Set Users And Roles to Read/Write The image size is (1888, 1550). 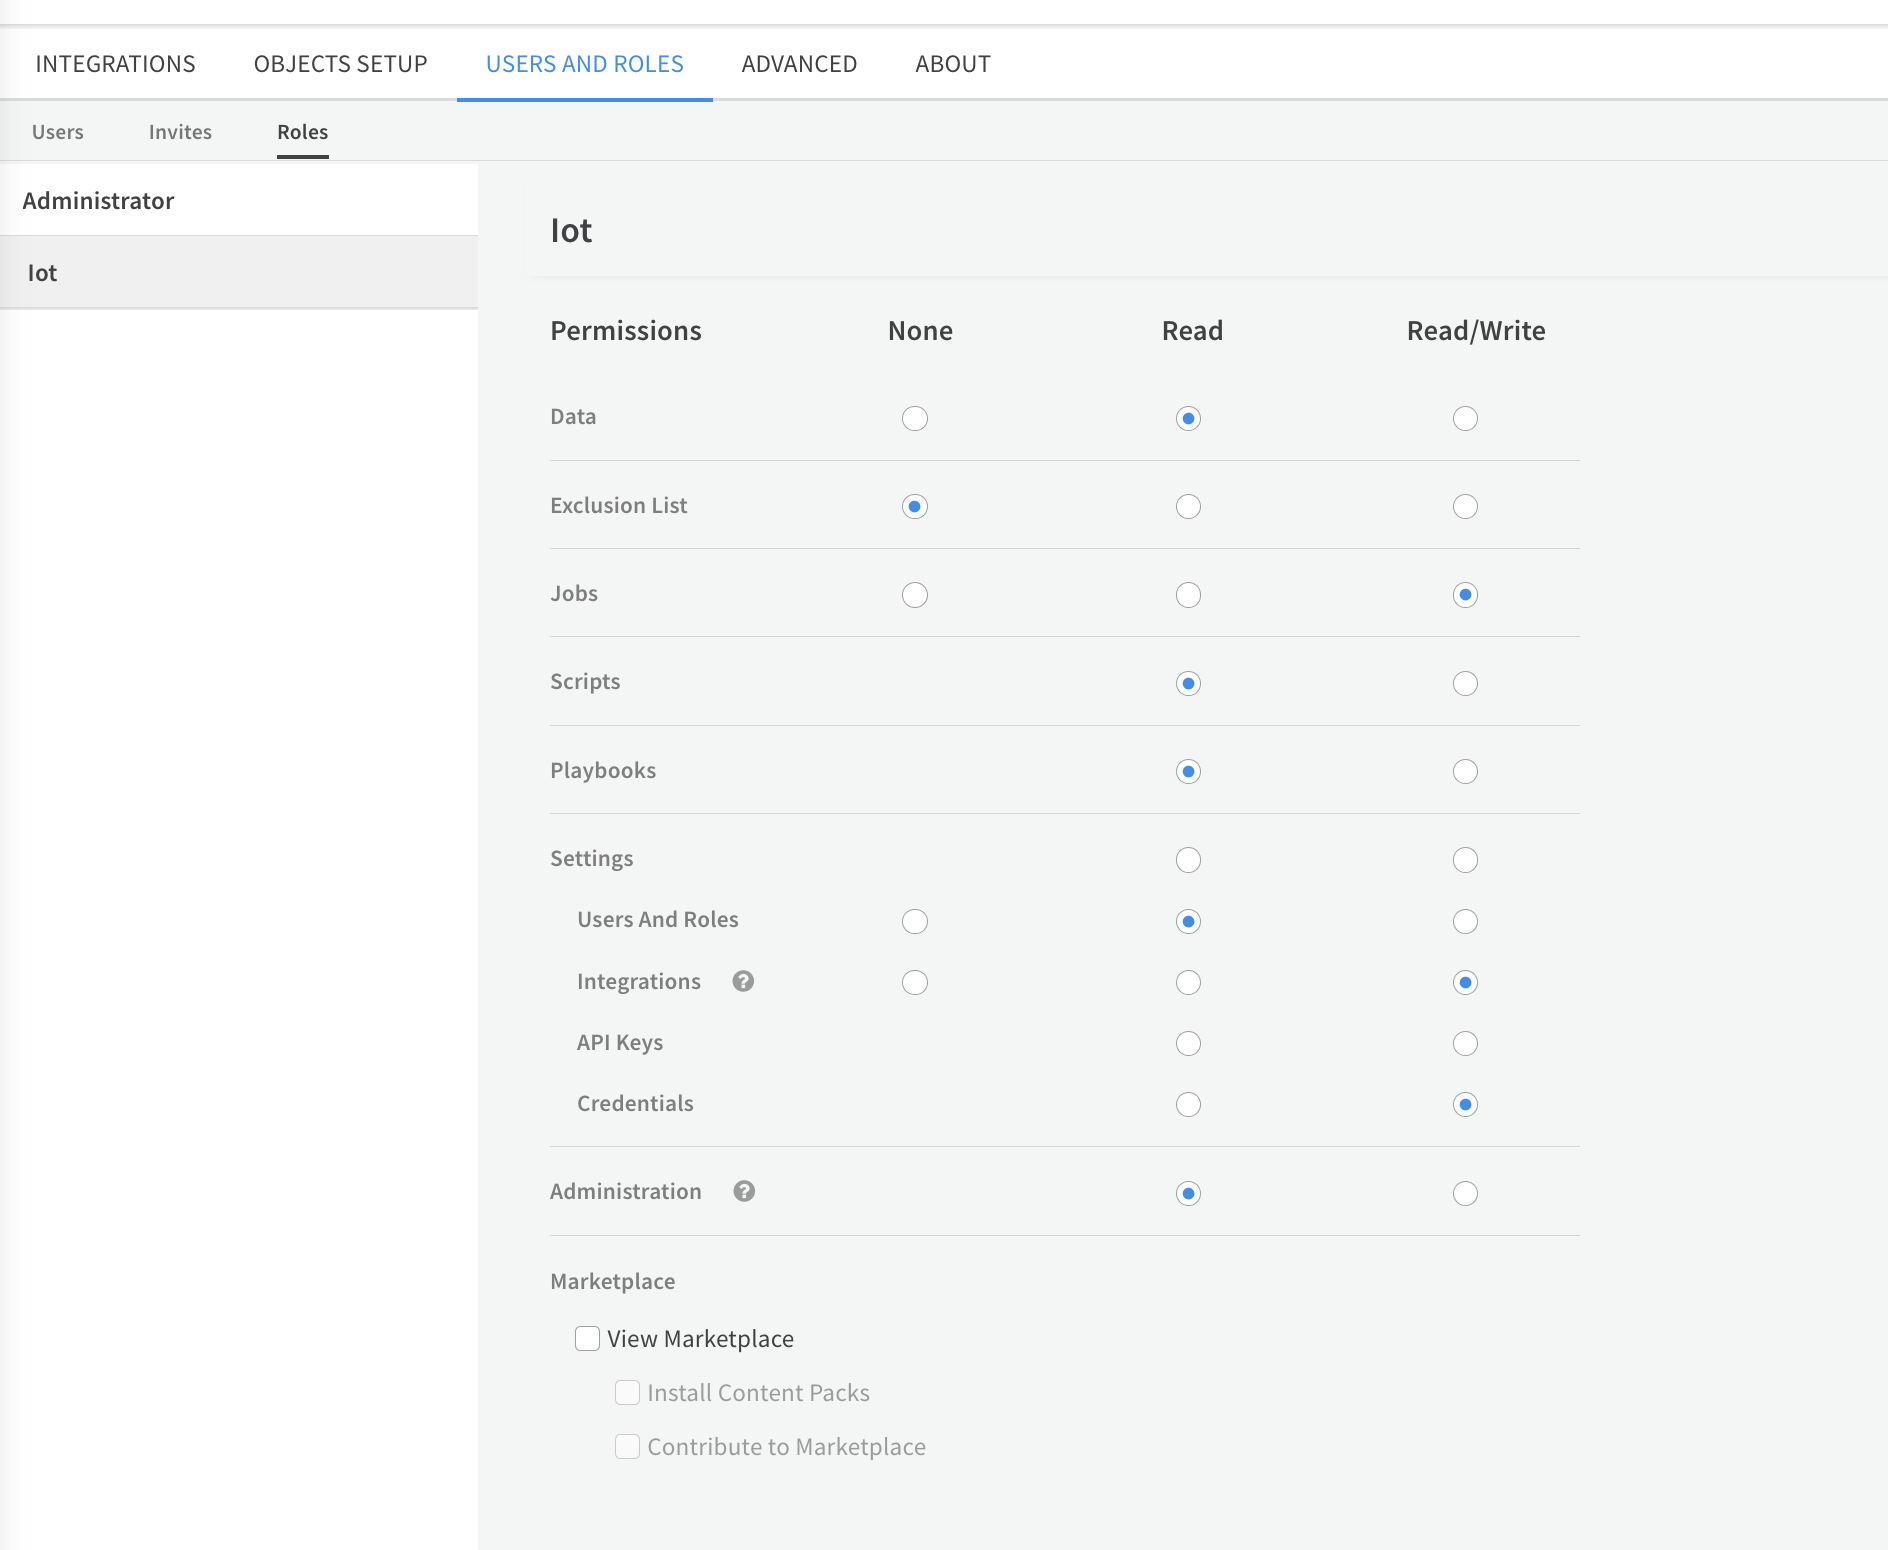(1465, 921)
